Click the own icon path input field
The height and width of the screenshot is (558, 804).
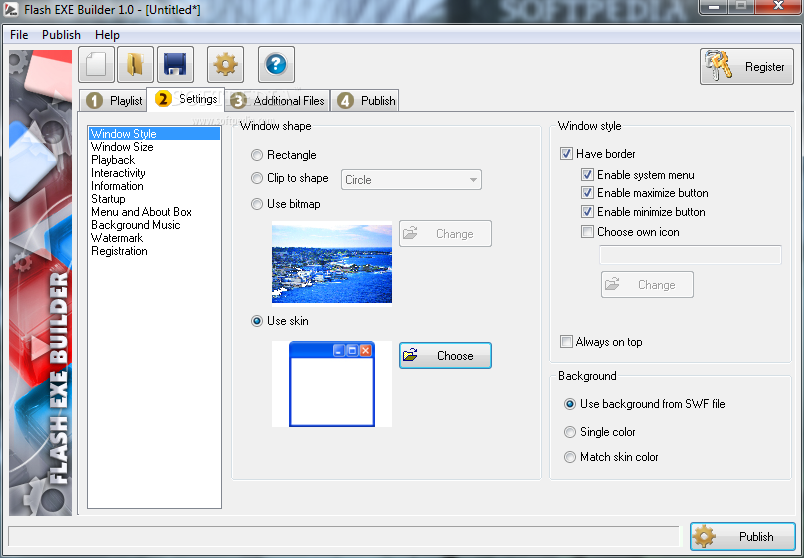(690, 255)
